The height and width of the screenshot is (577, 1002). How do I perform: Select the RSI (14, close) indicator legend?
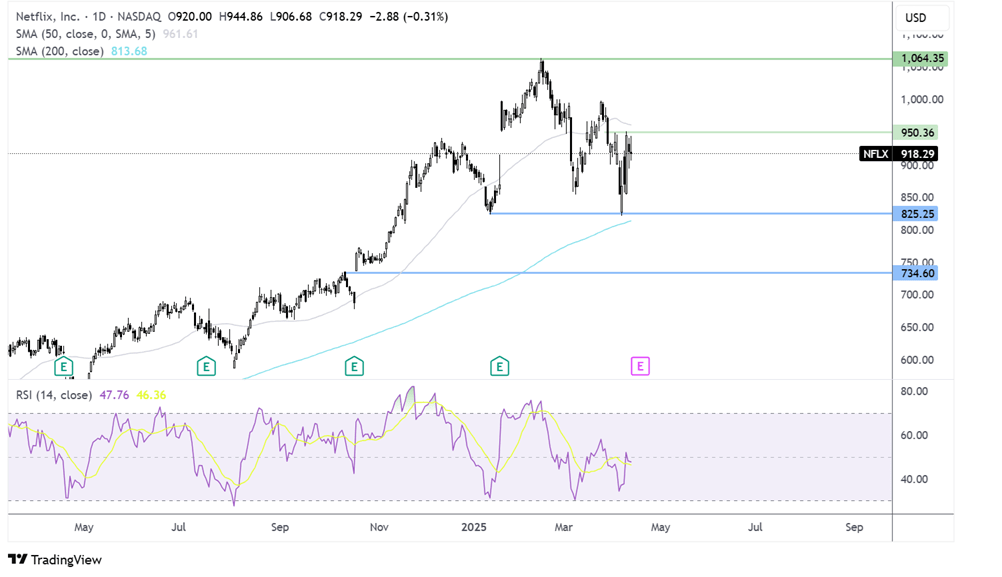tap(54, 395)
